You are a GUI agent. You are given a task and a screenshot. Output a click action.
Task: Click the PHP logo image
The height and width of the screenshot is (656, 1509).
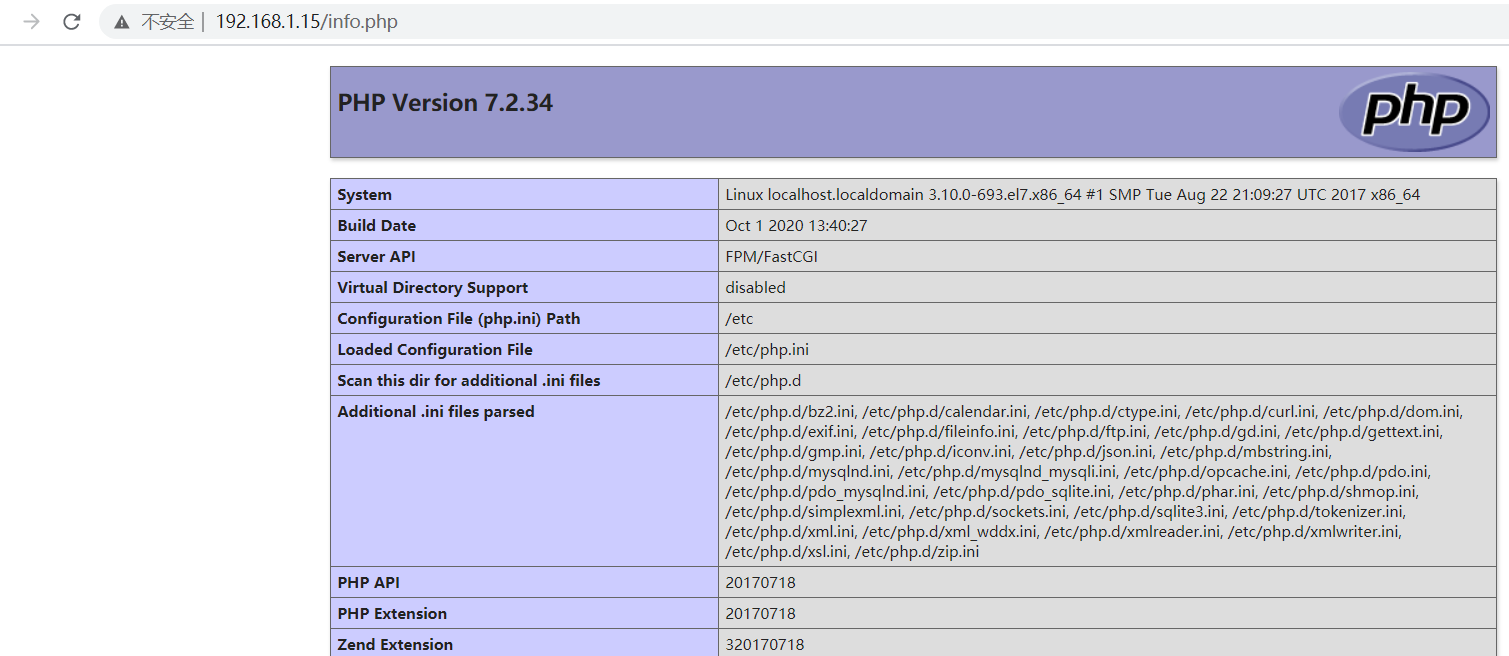pyautogui.click(x=1414, y=111)
